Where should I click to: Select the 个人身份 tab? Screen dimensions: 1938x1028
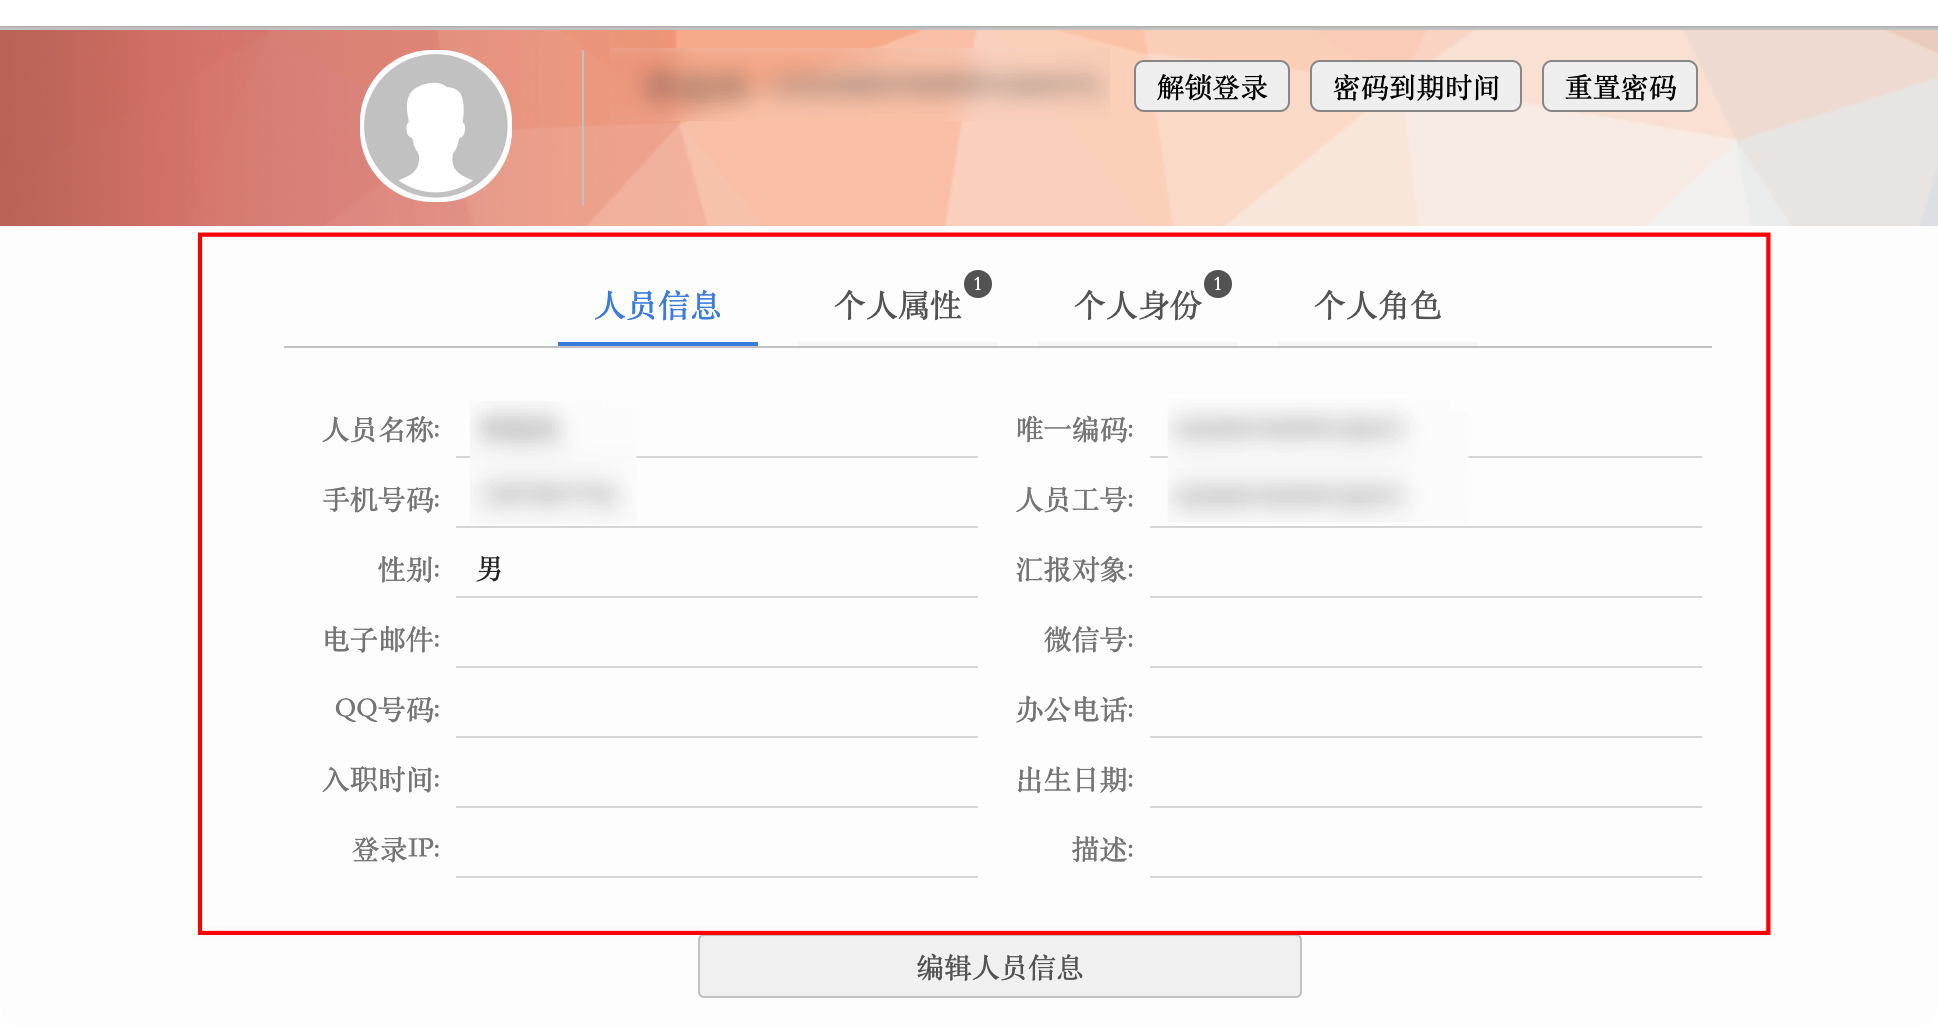click(x=1137, y=306)
